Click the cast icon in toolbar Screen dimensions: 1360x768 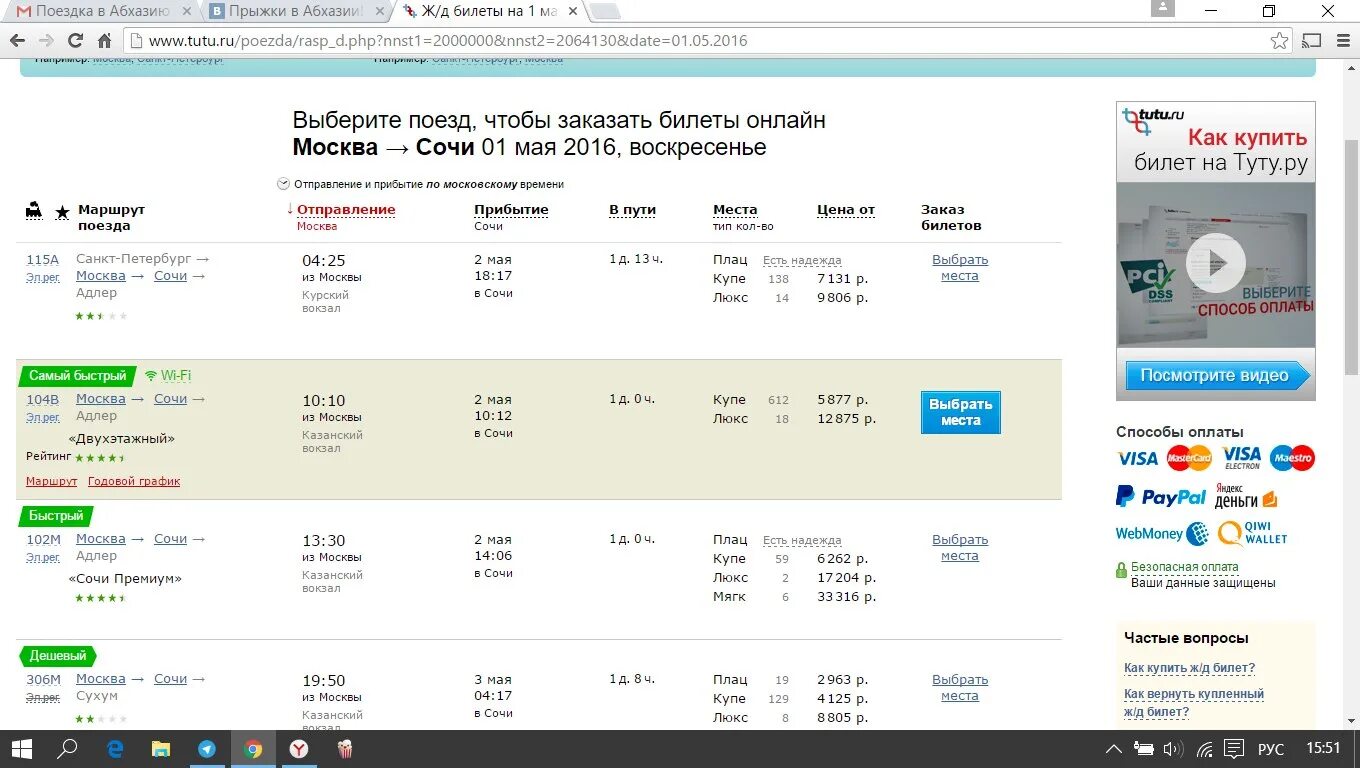[1311, 41]
